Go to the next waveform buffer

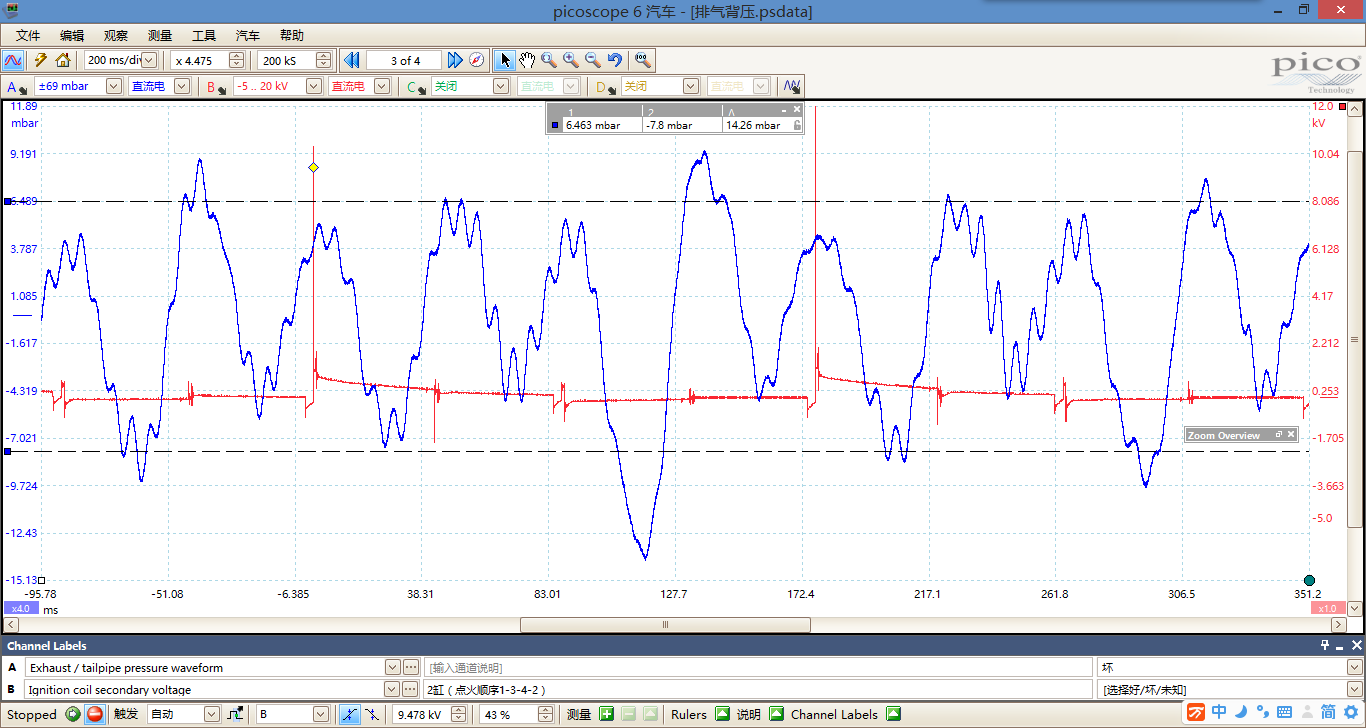pyautogui.click(x=455, y=60)
